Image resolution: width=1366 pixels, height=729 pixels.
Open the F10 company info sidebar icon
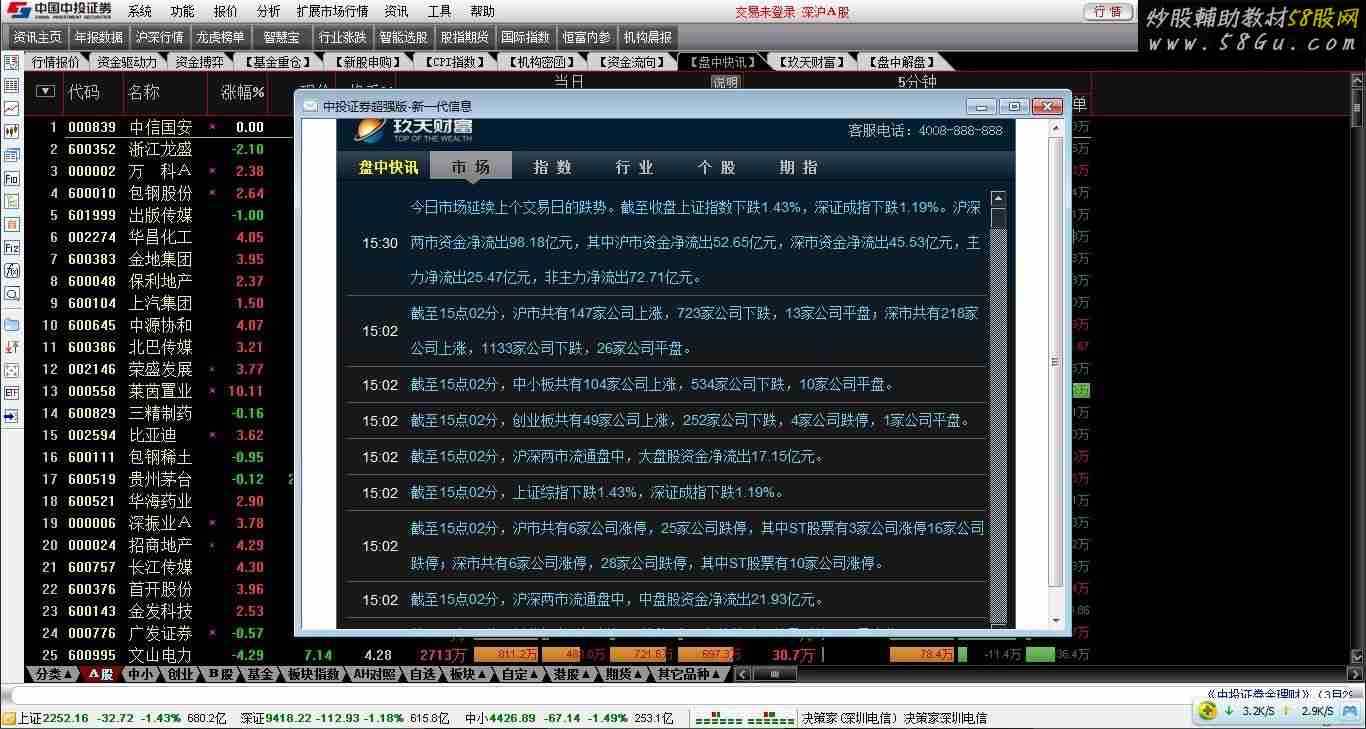click(x=12, y=178)
